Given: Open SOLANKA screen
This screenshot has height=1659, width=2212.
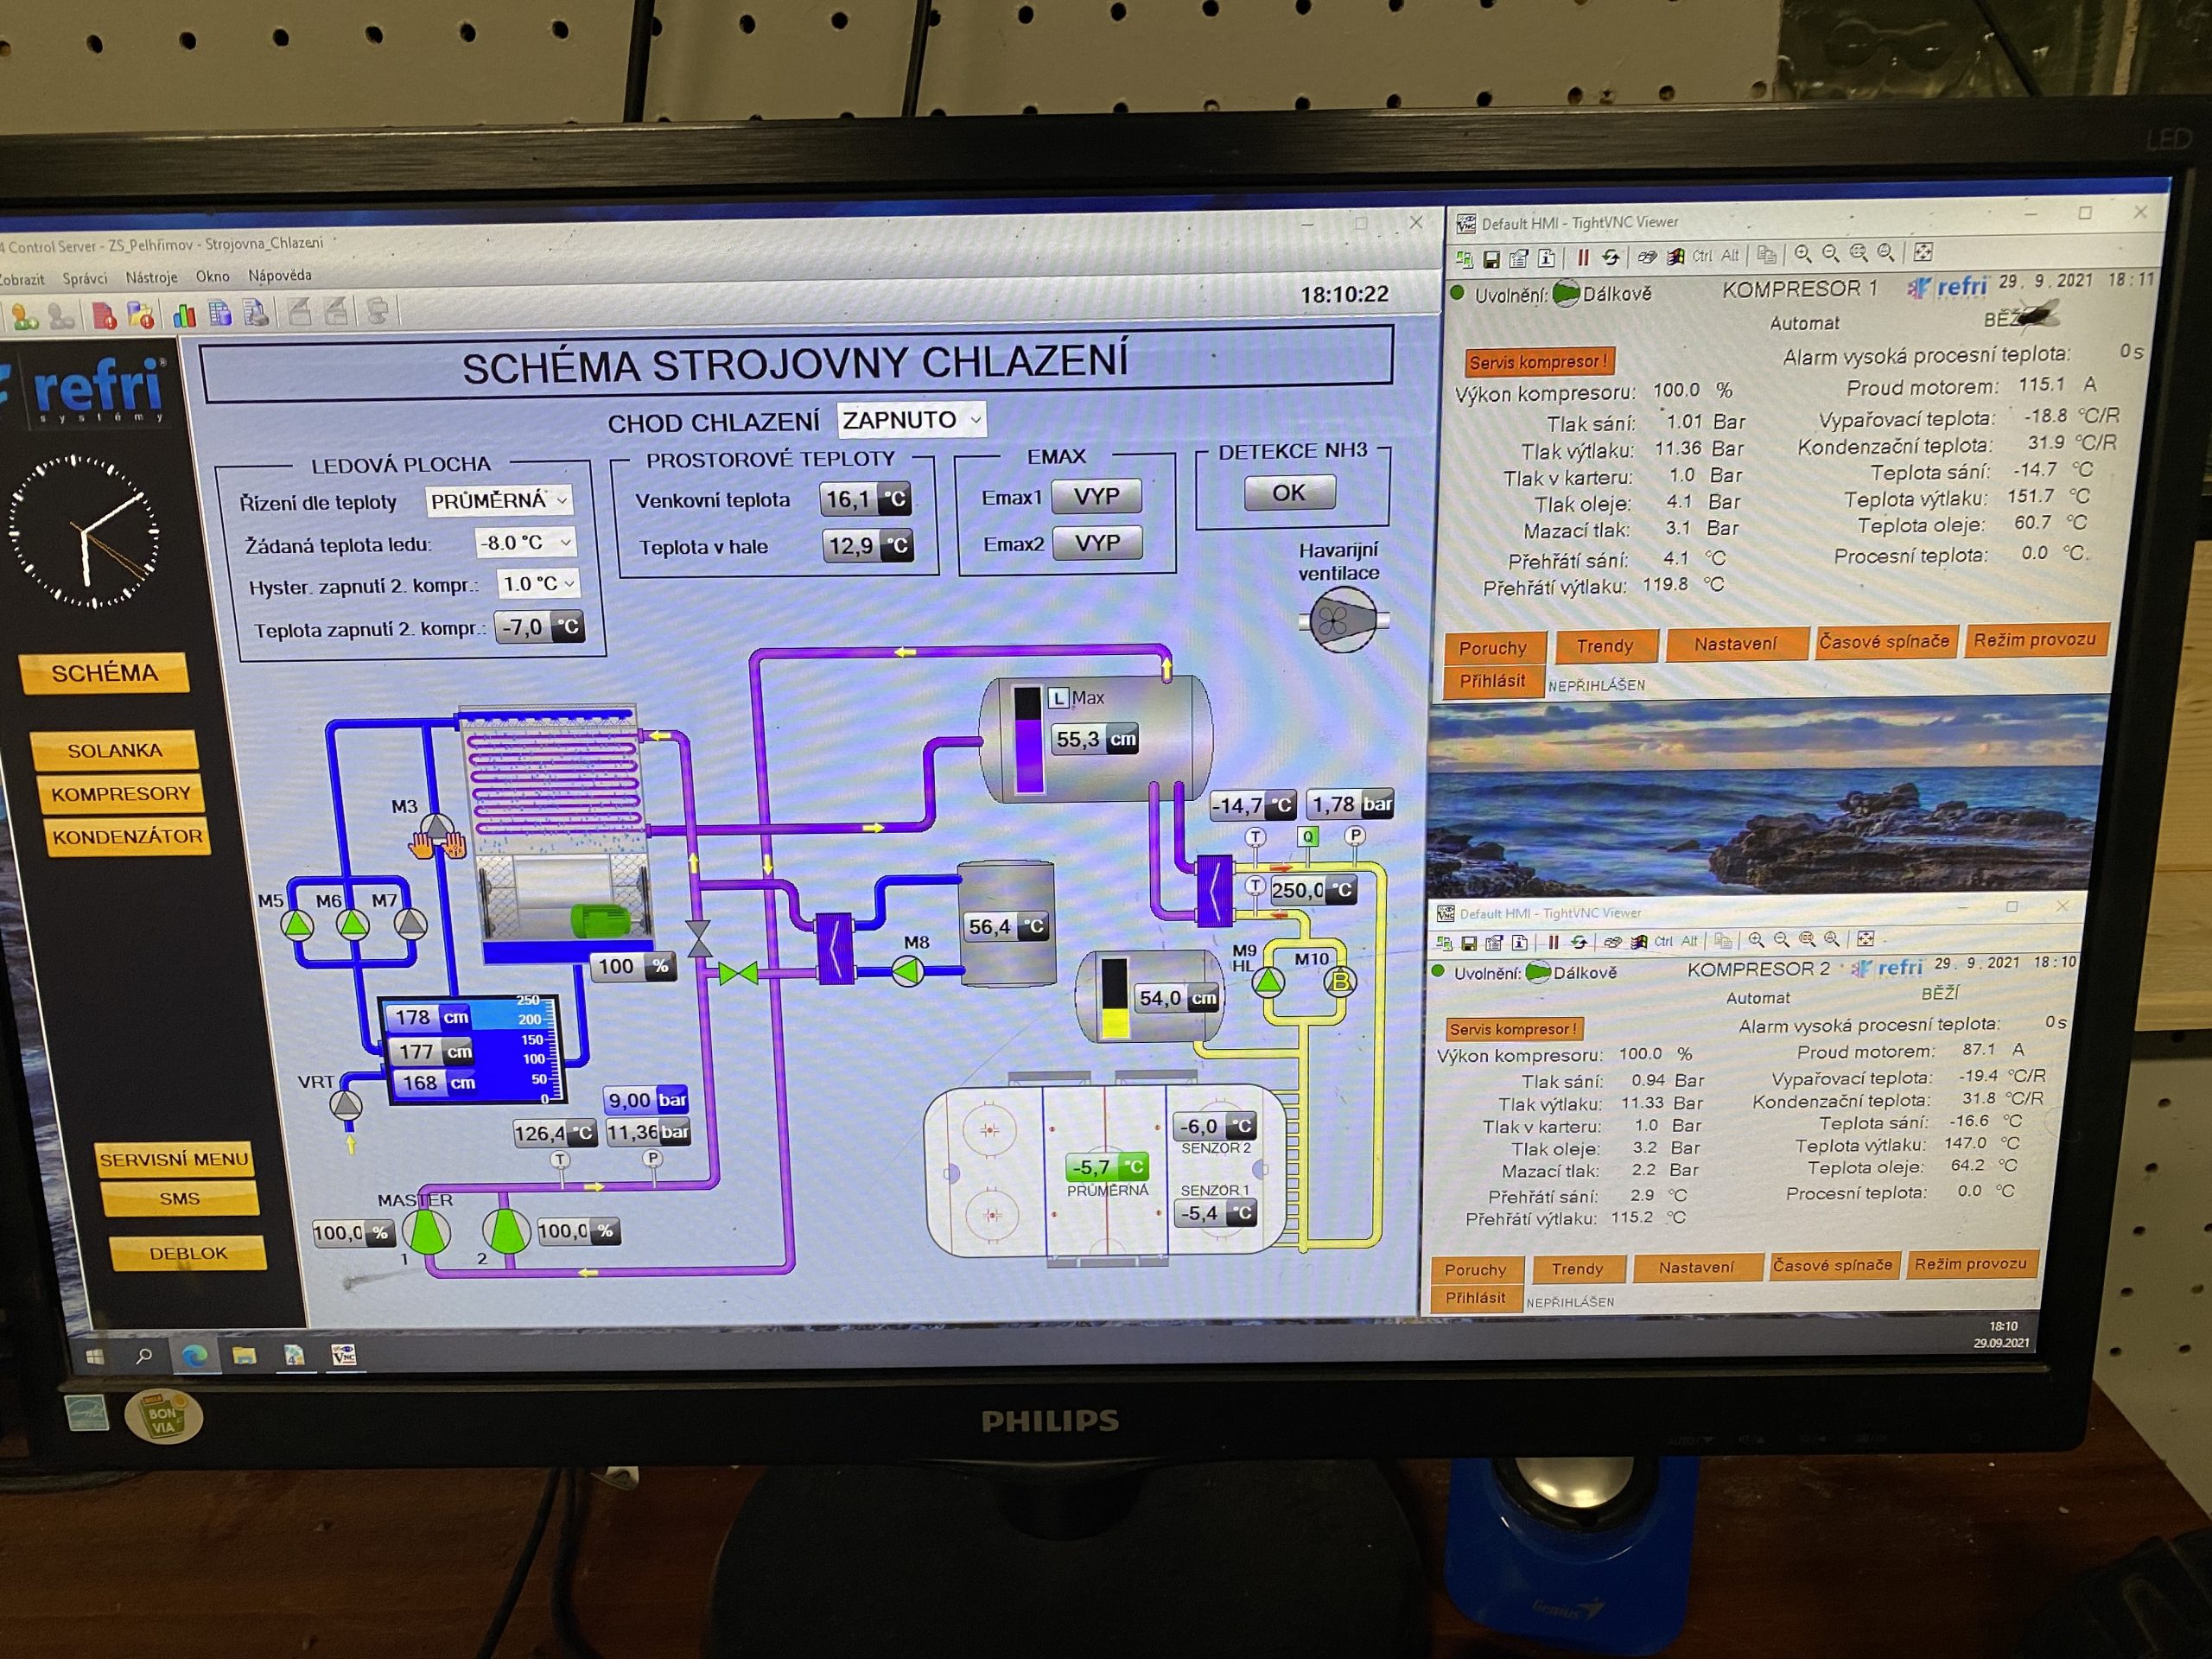Looking at the screenshot, I should (x=114, y=750).
